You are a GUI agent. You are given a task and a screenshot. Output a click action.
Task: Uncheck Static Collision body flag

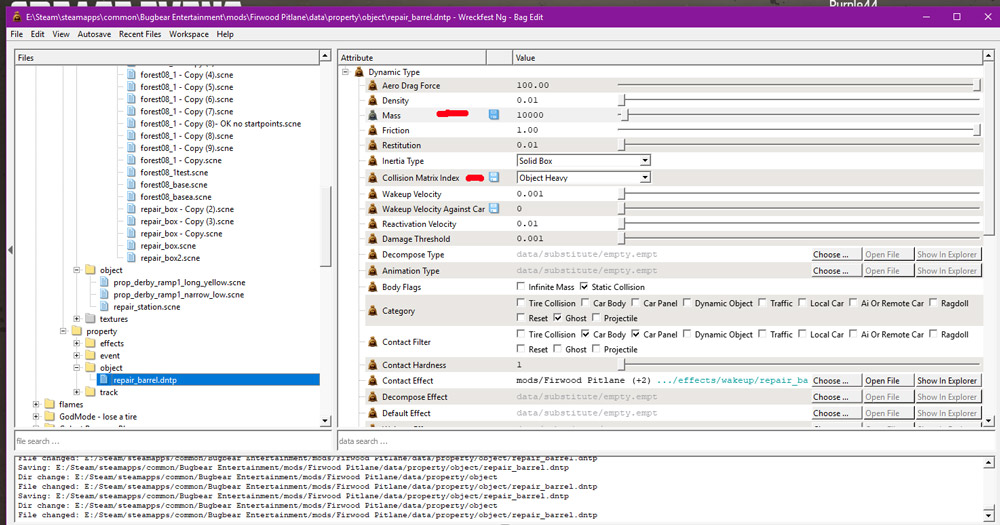click(x=584, y=286)
